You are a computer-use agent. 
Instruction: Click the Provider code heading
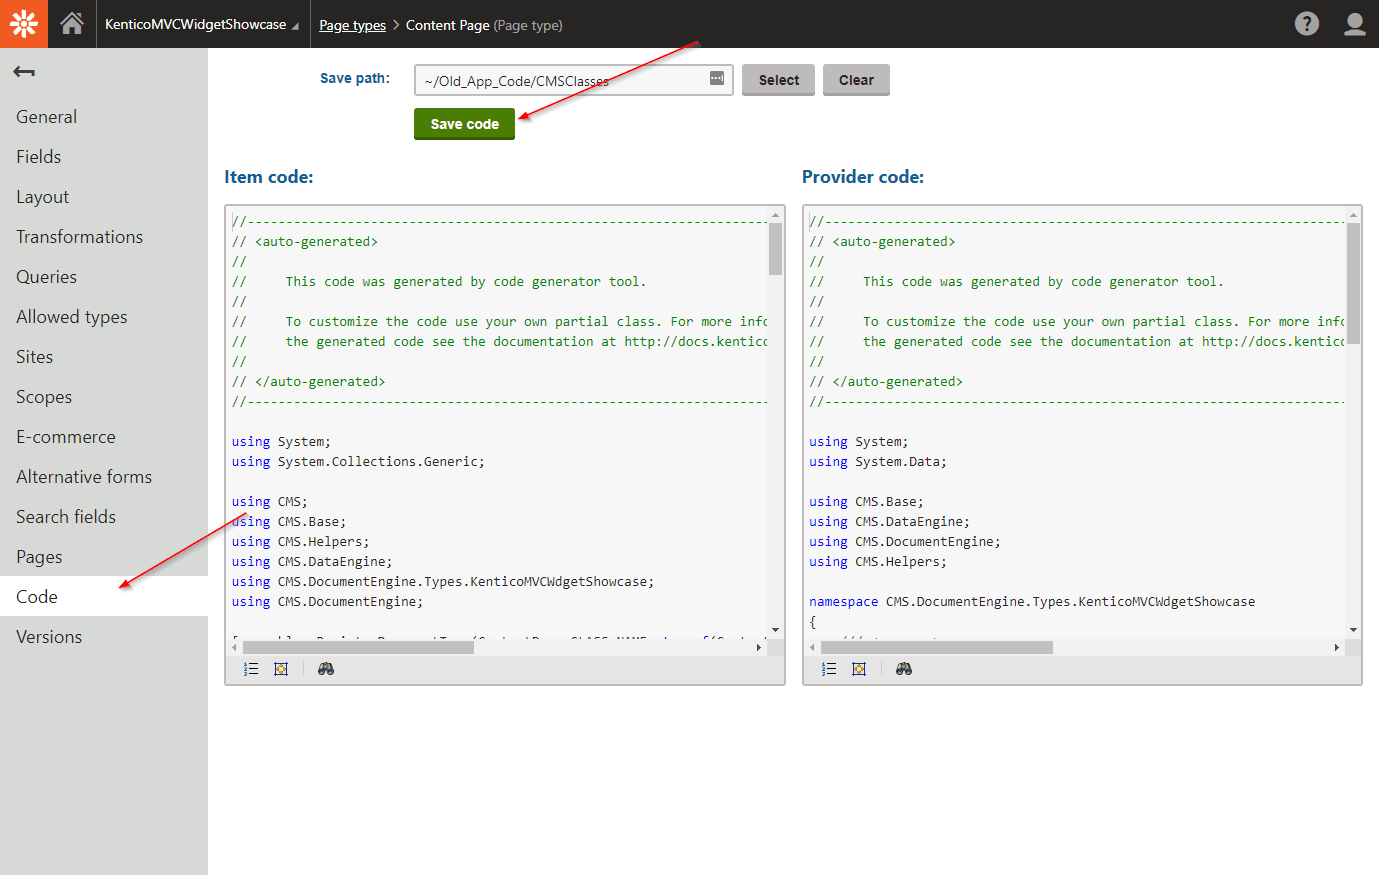click(863, 177)
